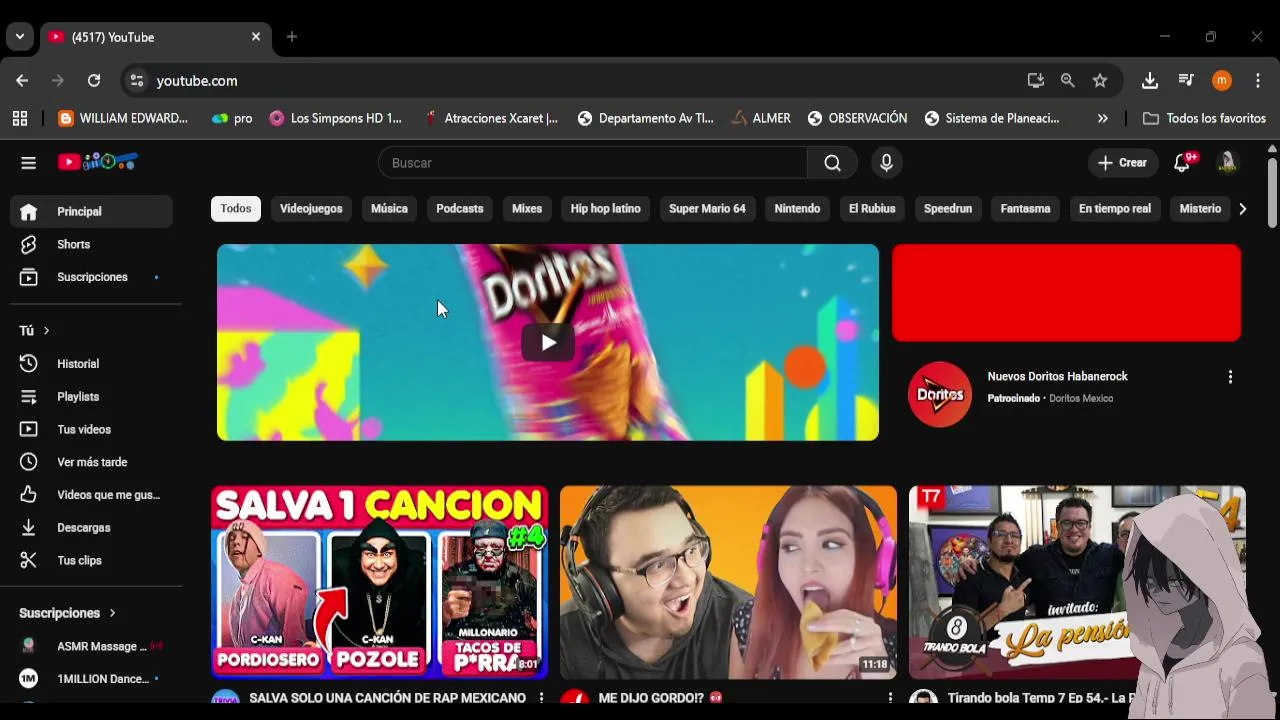
Task: Open Salva 1 Cancion video thumbnail
Action: point(380,582)
